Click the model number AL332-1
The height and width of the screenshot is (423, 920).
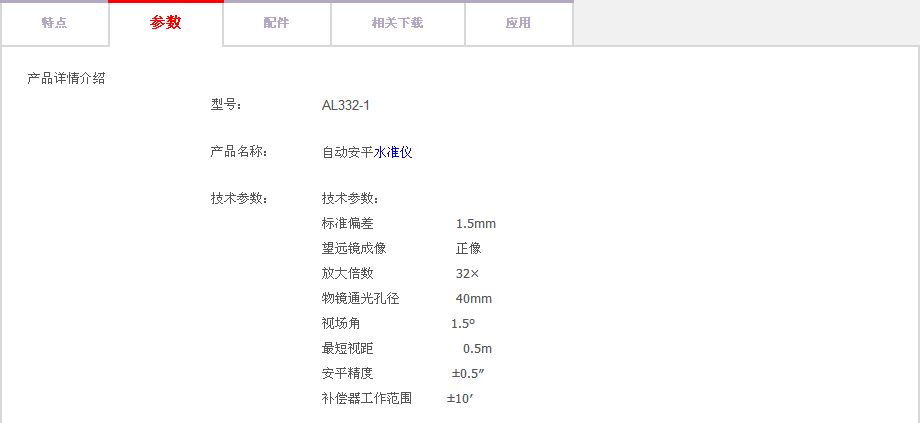[x=346, y=105]
